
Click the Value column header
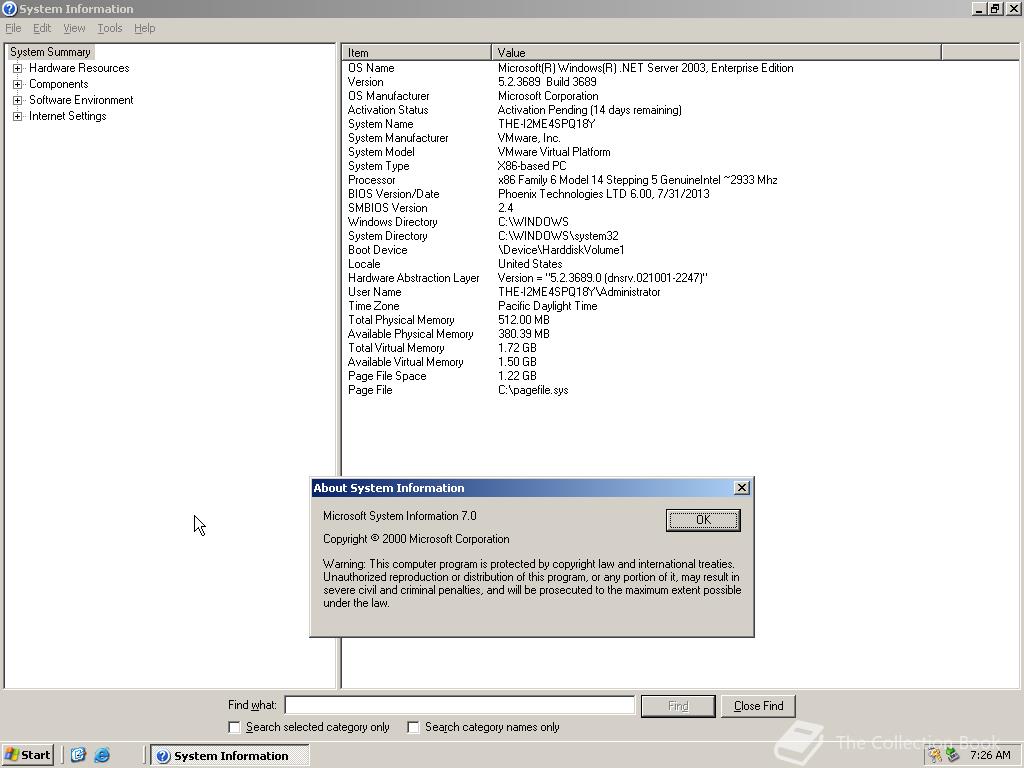pos(716,52)
